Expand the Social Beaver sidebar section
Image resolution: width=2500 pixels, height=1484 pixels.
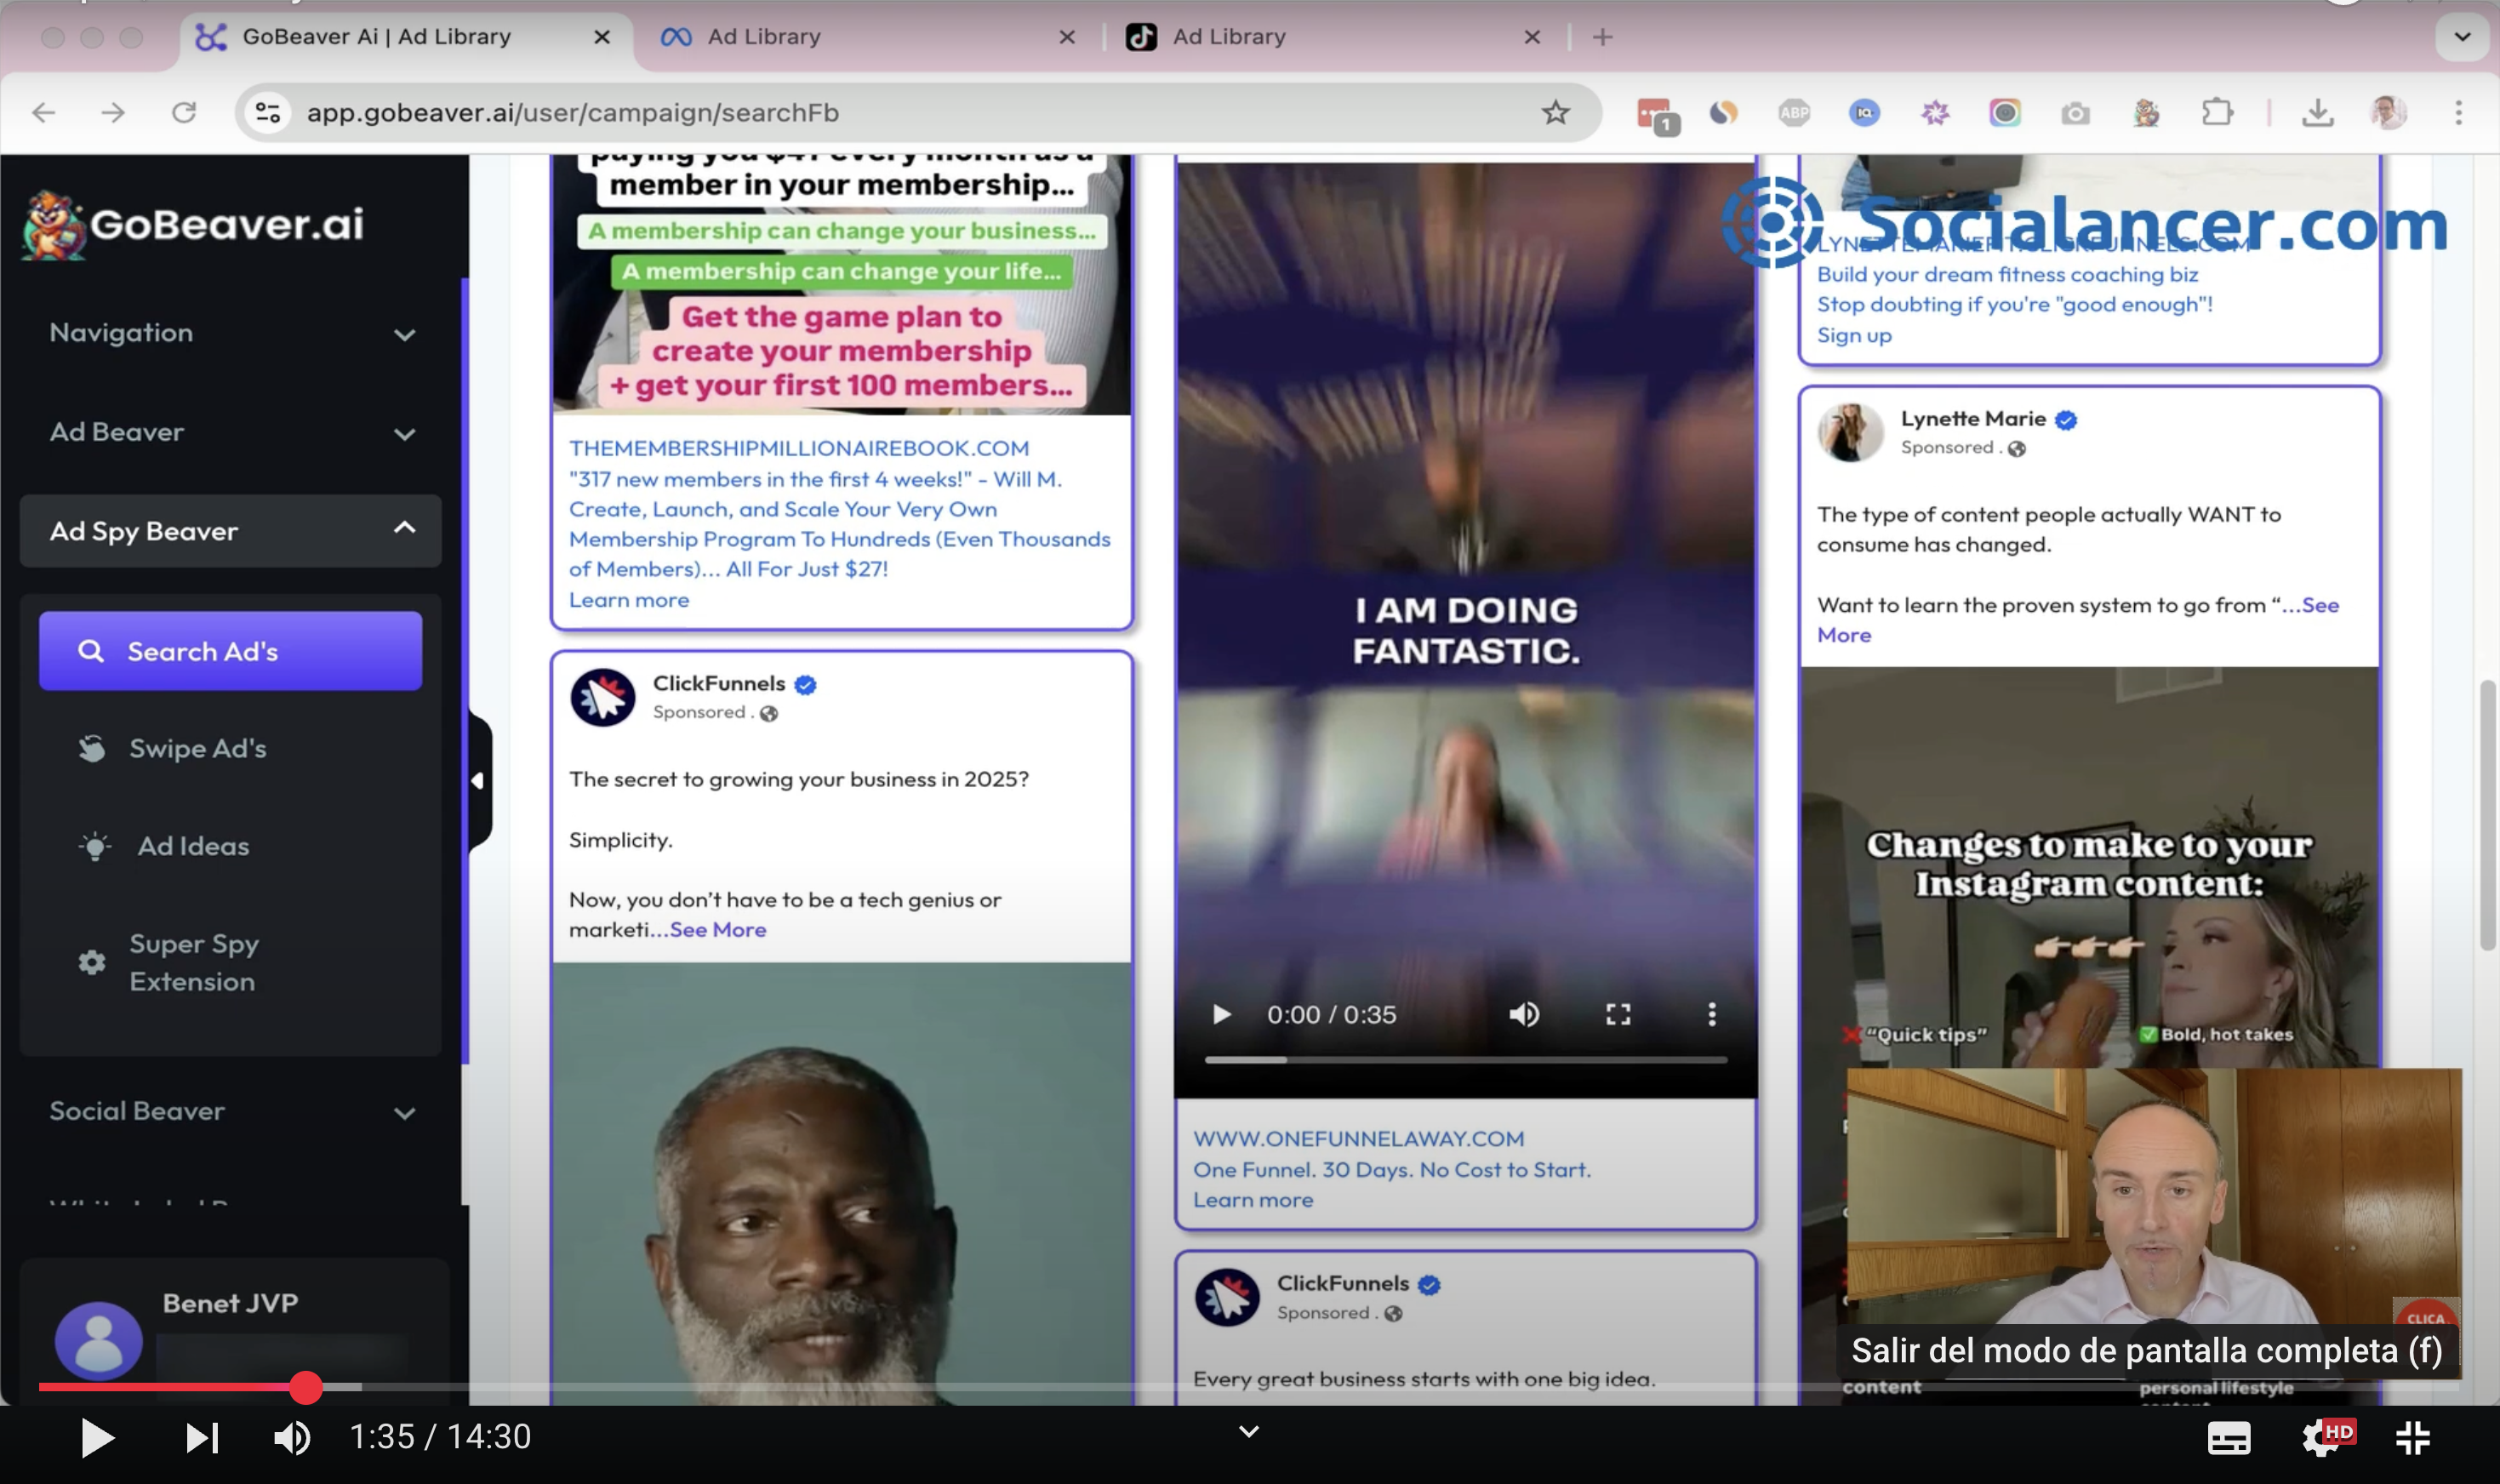pyautogui.click(x=232, y=1111)
